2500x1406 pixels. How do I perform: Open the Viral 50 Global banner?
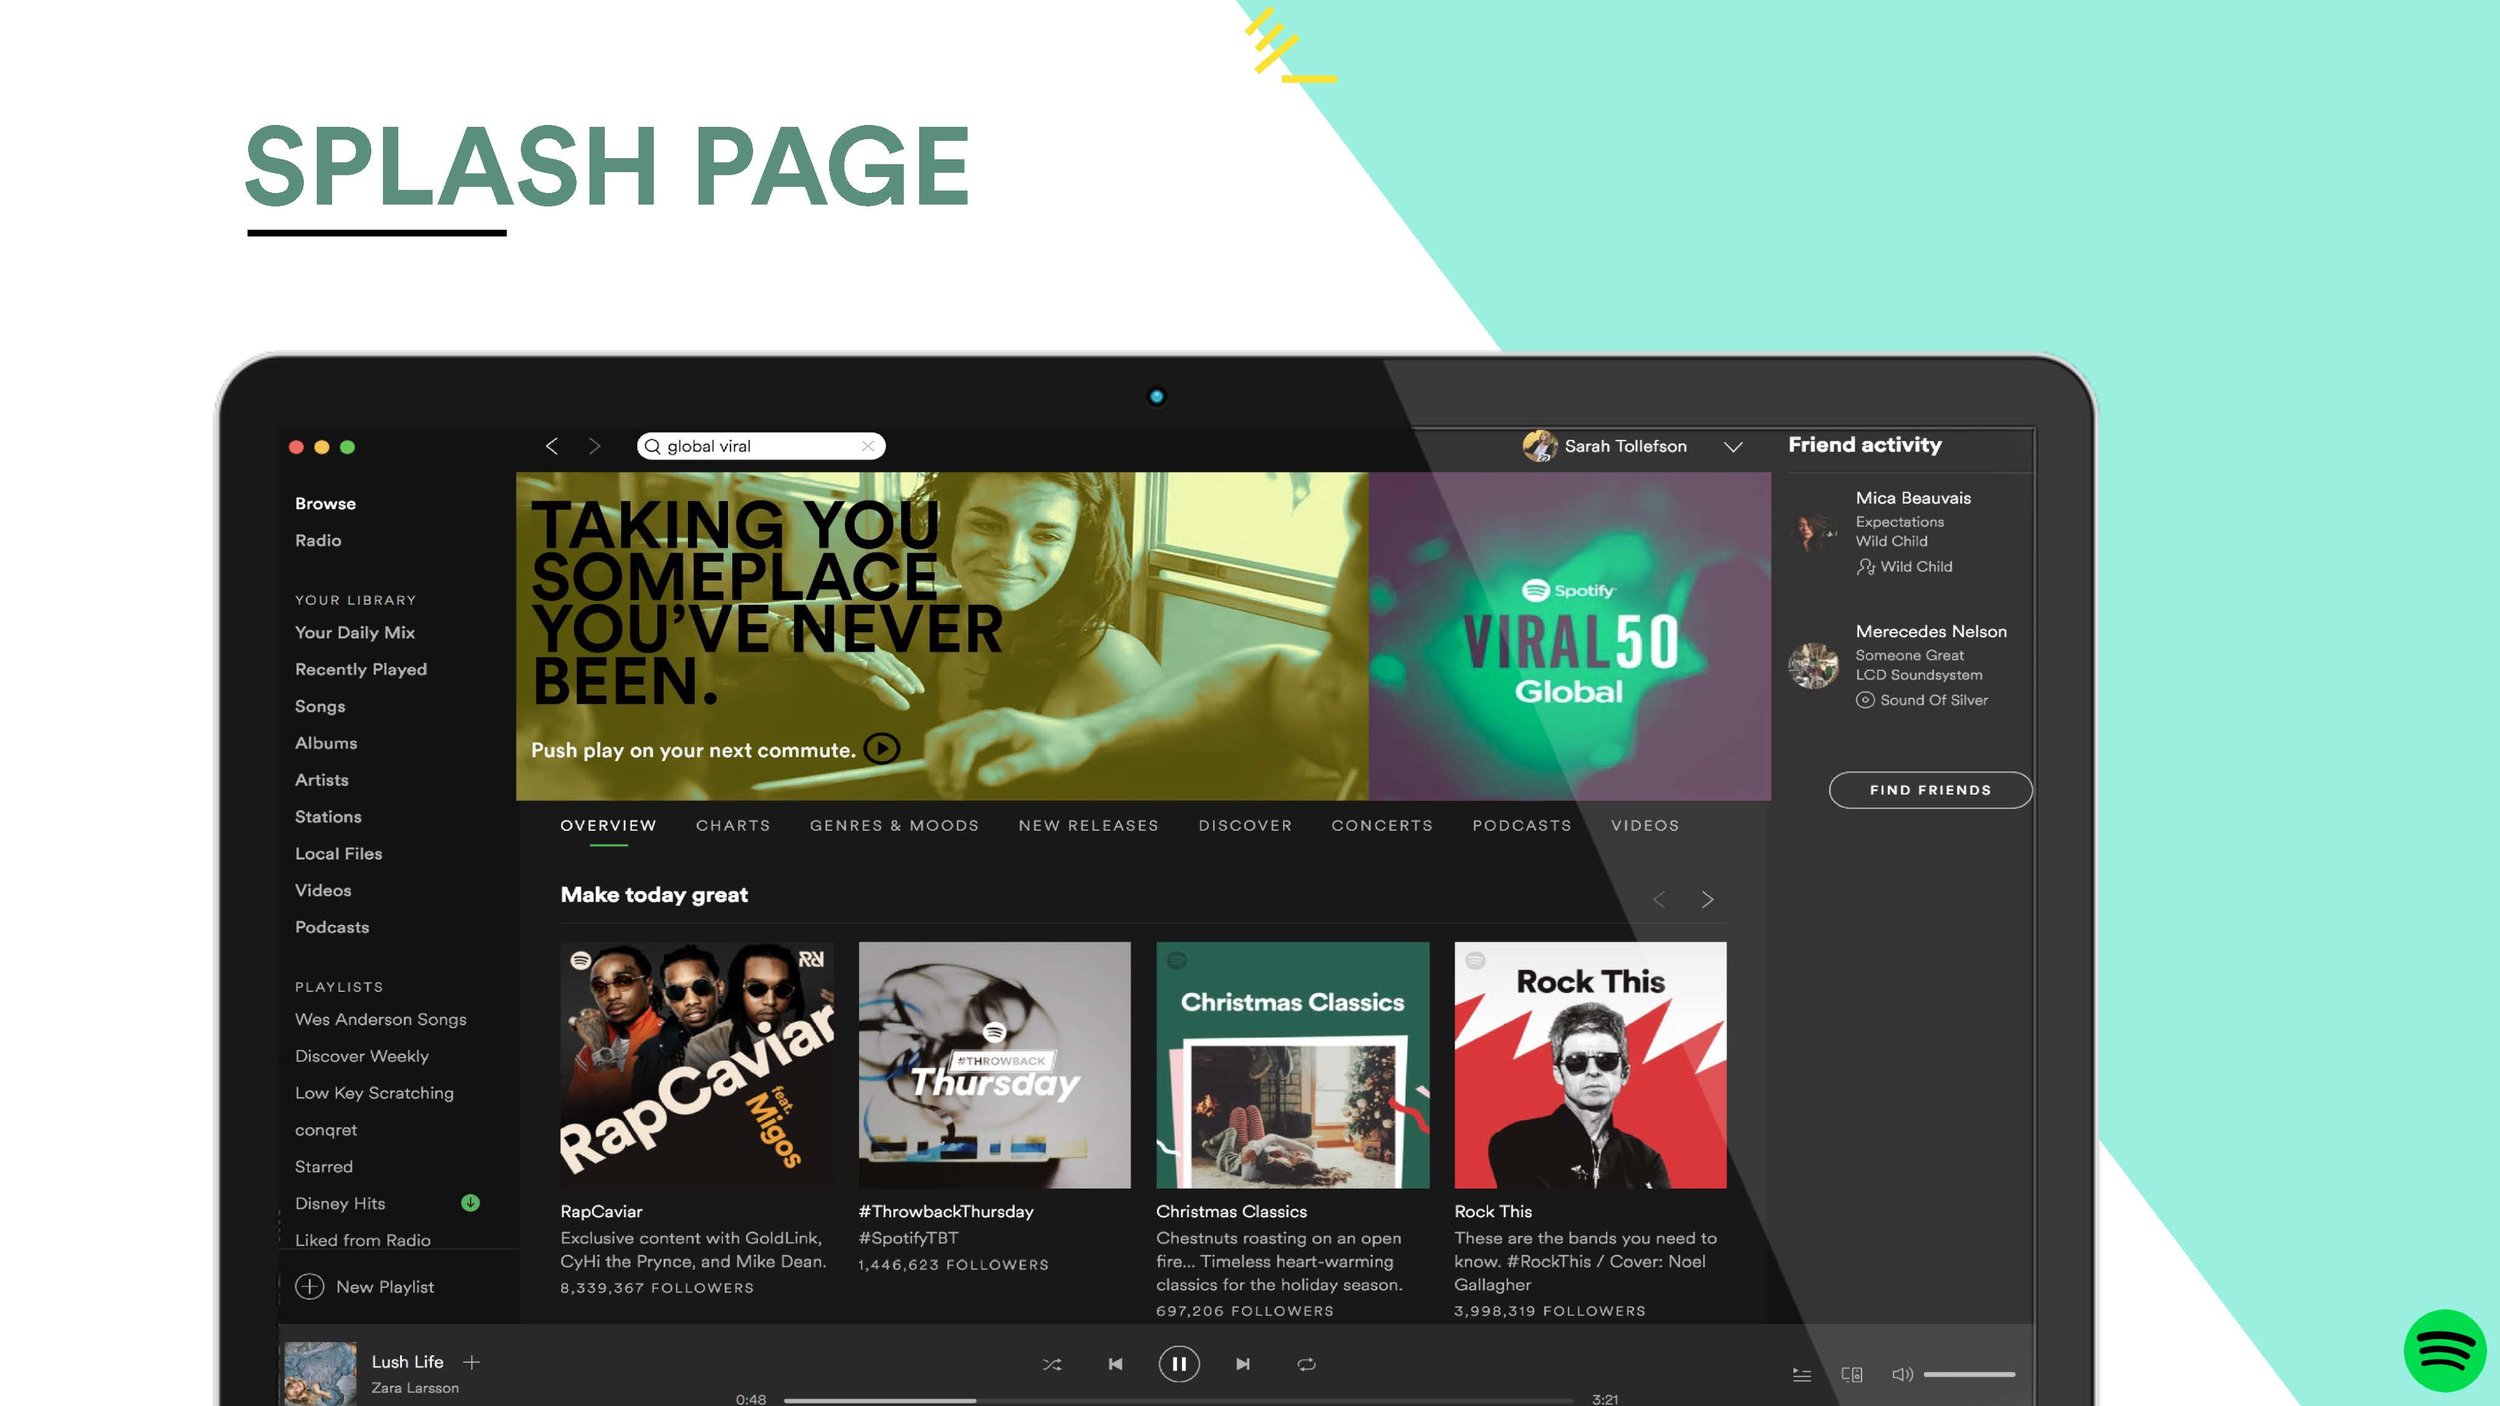pyautogui.click(x=1569, y=636)
